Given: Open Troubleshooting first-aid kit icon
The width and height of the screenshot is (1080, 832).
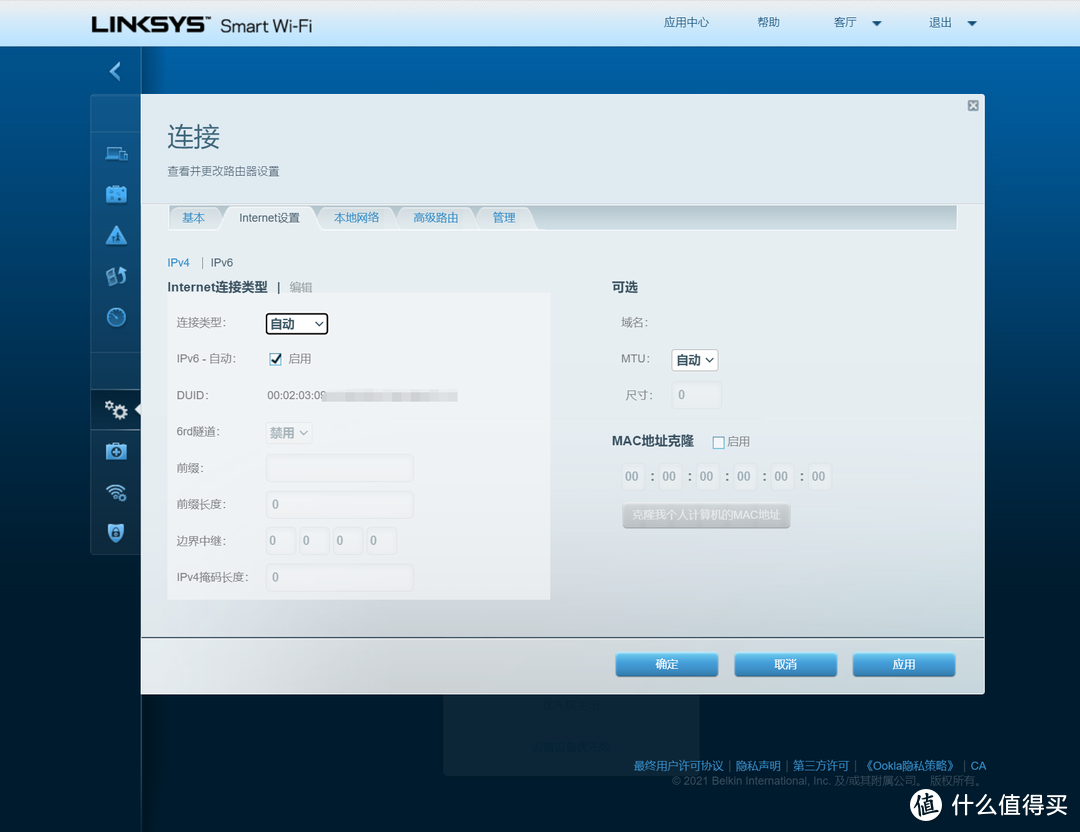Looking at the screenshot, I should (x=116, y=451).
